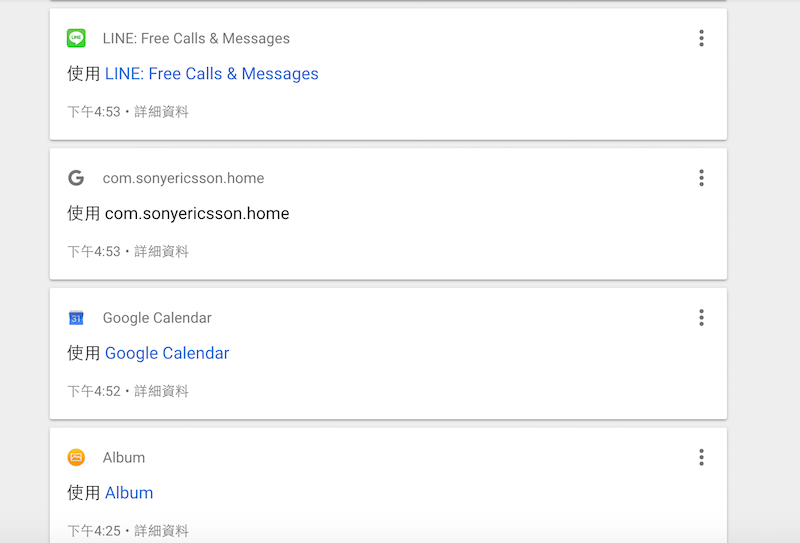Open three-dot menu on com.sonyericsson.home card
This screenshot has height=543, width=800.
[x=702, y=178]
